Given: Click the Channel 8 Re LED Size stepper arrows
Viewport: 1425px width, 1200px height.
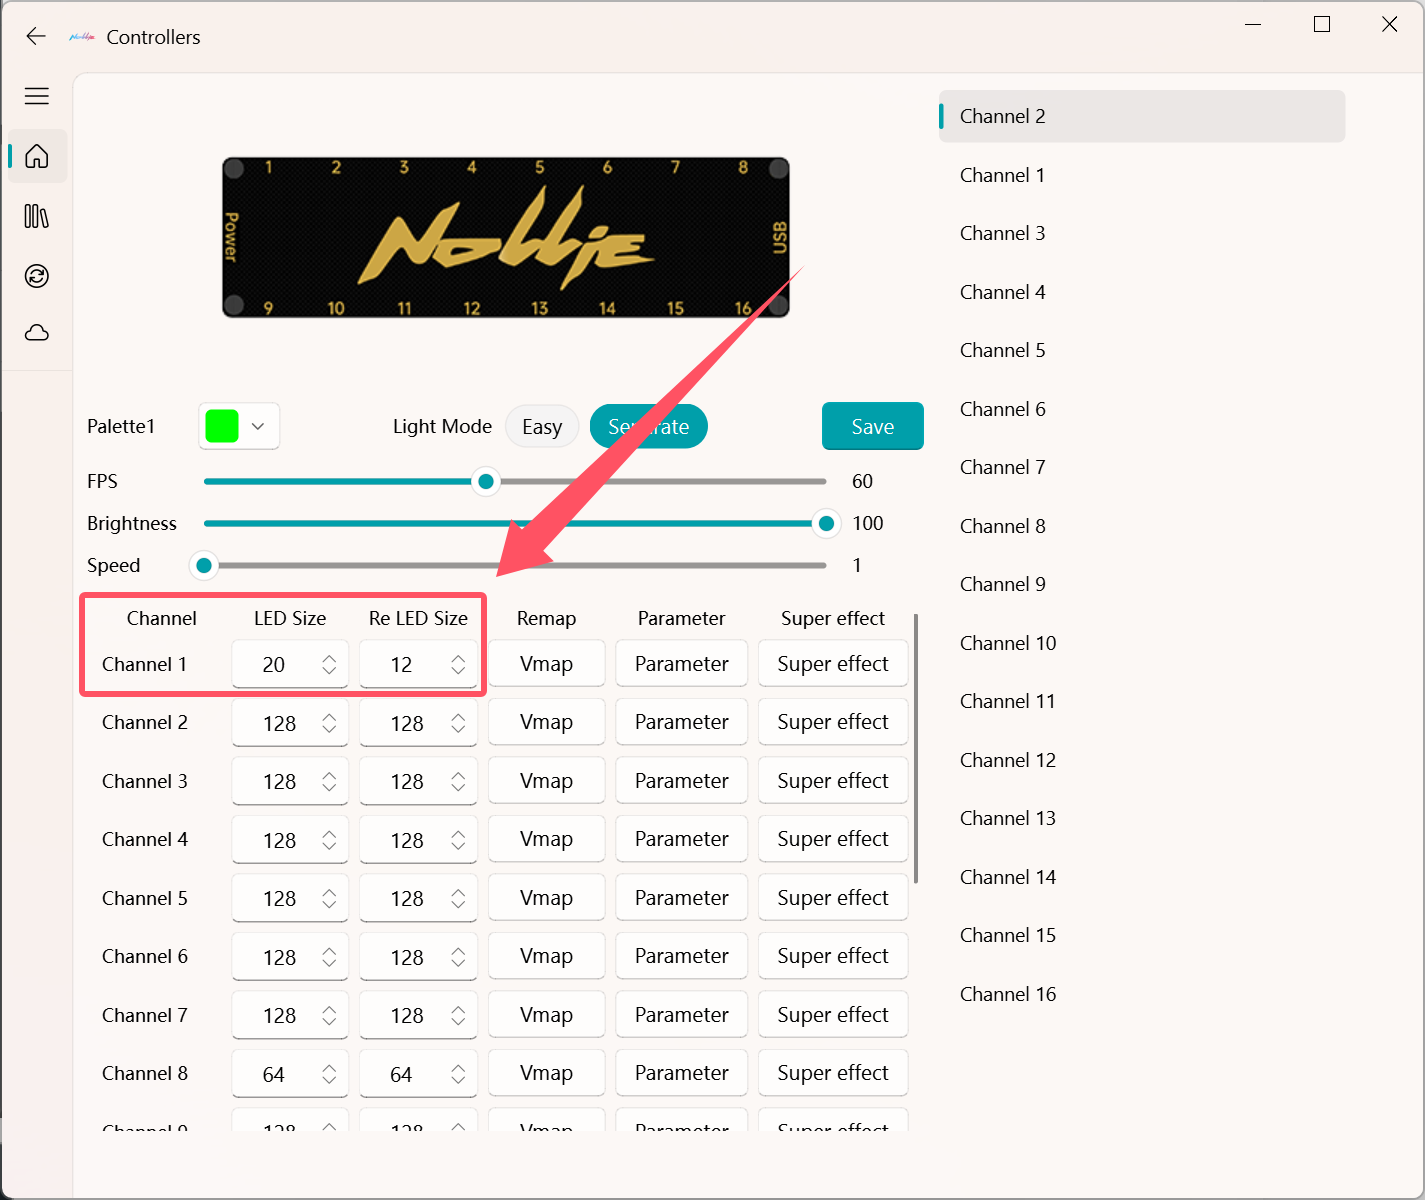Looking at the screenshot, I should point(457,1074).
